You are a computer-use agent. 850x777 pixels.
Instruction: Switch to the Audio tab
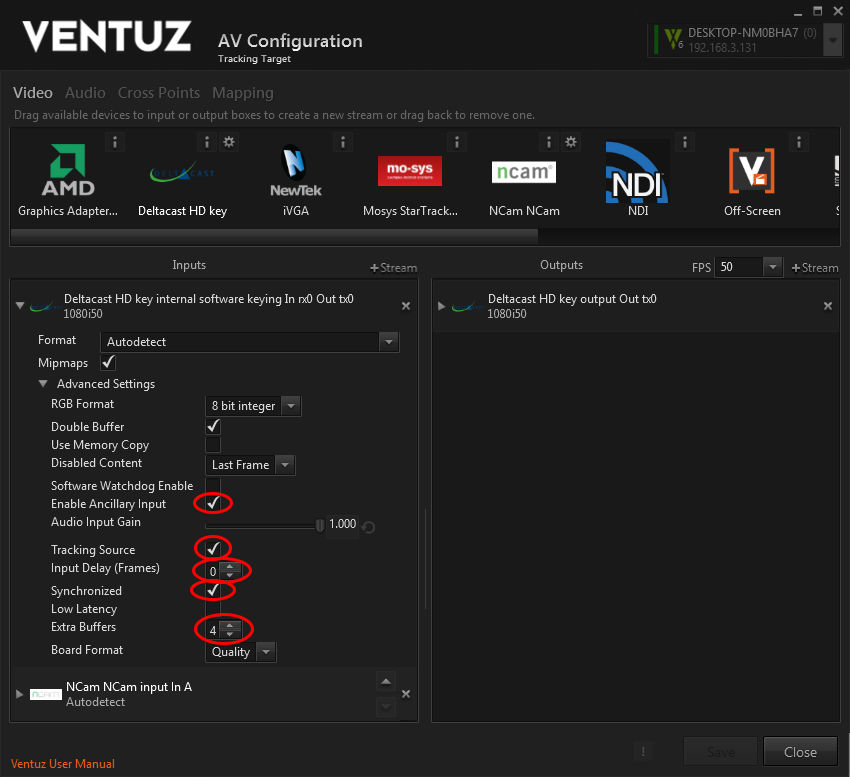(x=85, y=93)
